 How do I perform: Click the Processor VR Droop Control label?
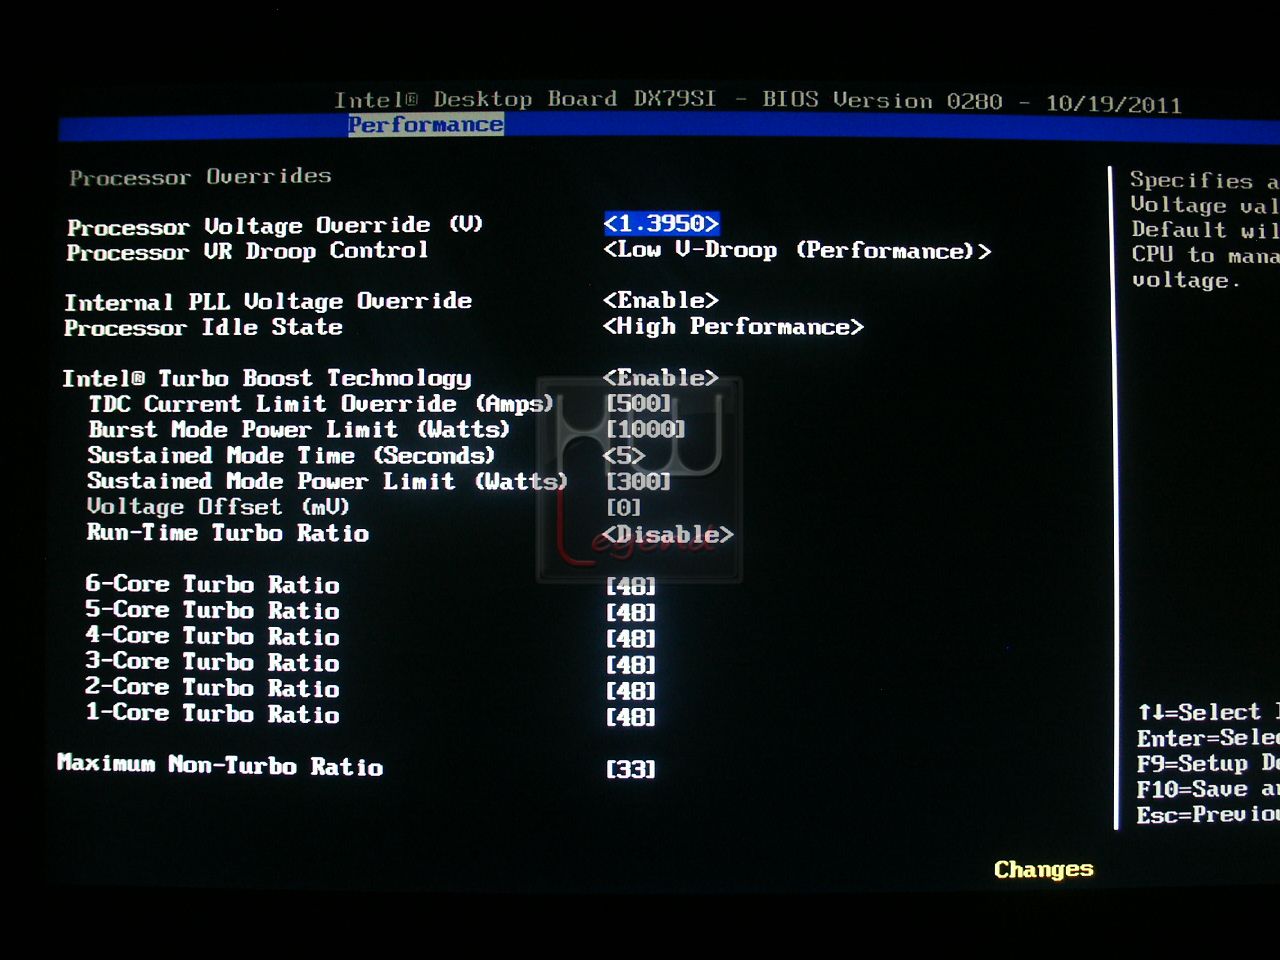click(247, 251)
